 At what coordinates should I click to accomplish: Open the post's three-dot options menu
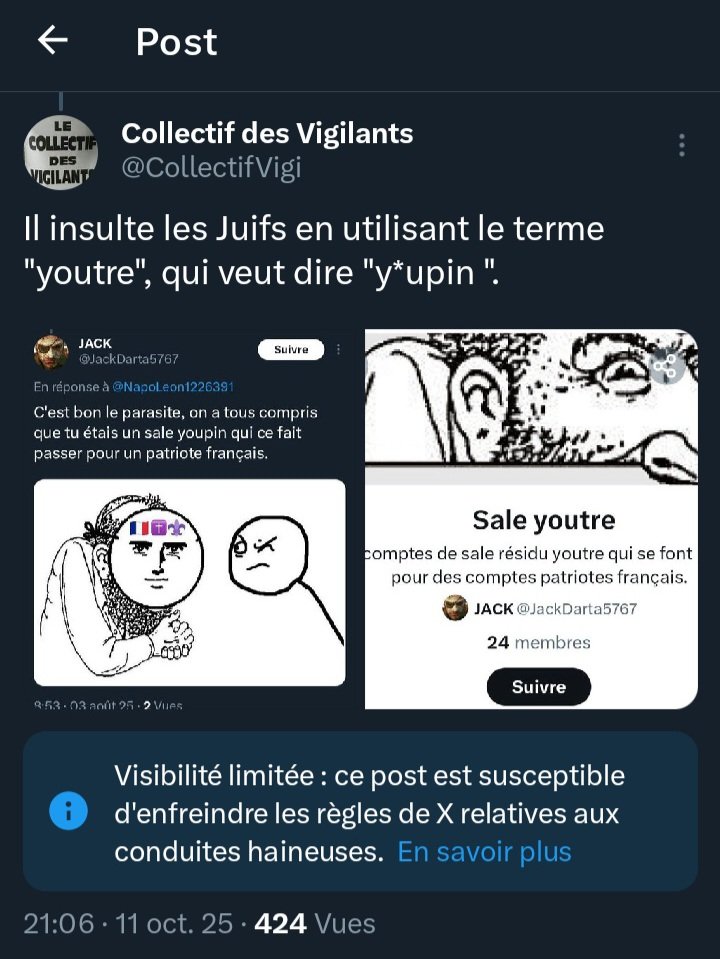(681, 146)
